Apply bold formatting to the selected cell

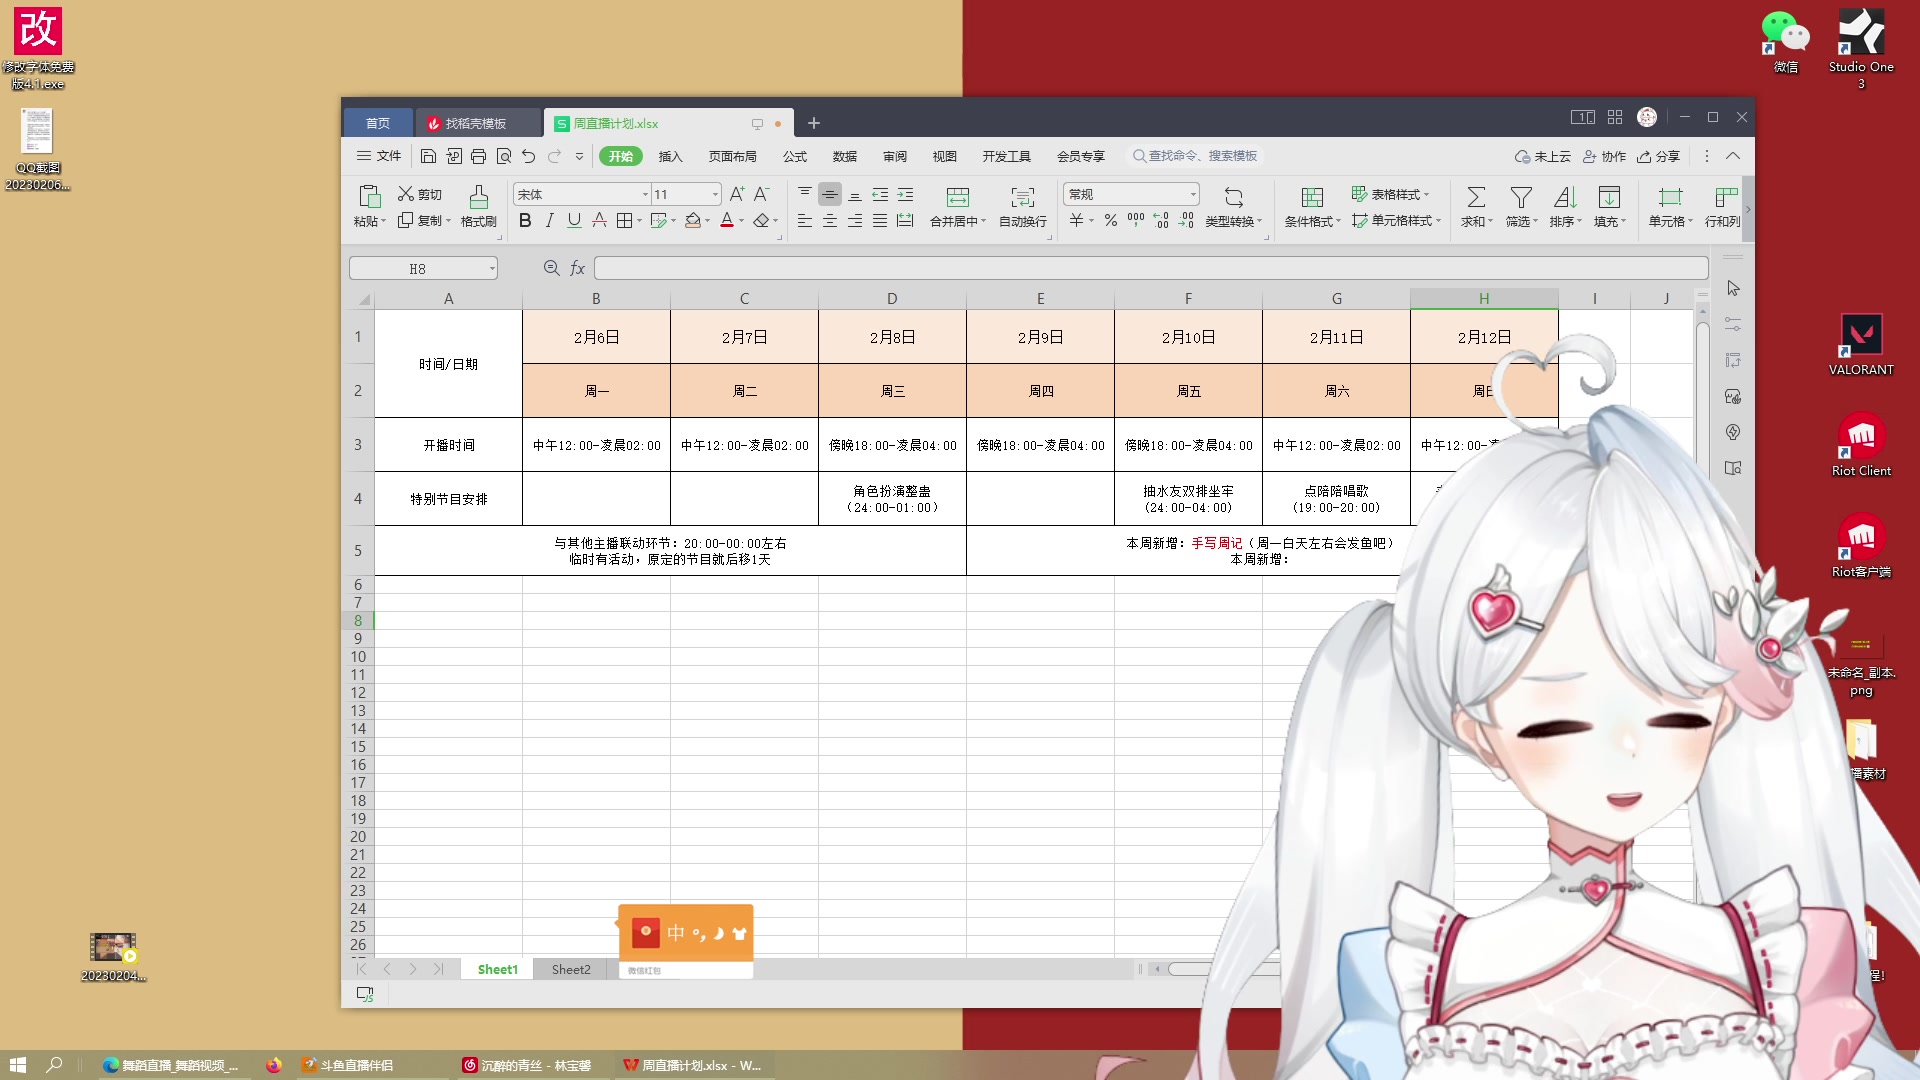coord(525,221)
